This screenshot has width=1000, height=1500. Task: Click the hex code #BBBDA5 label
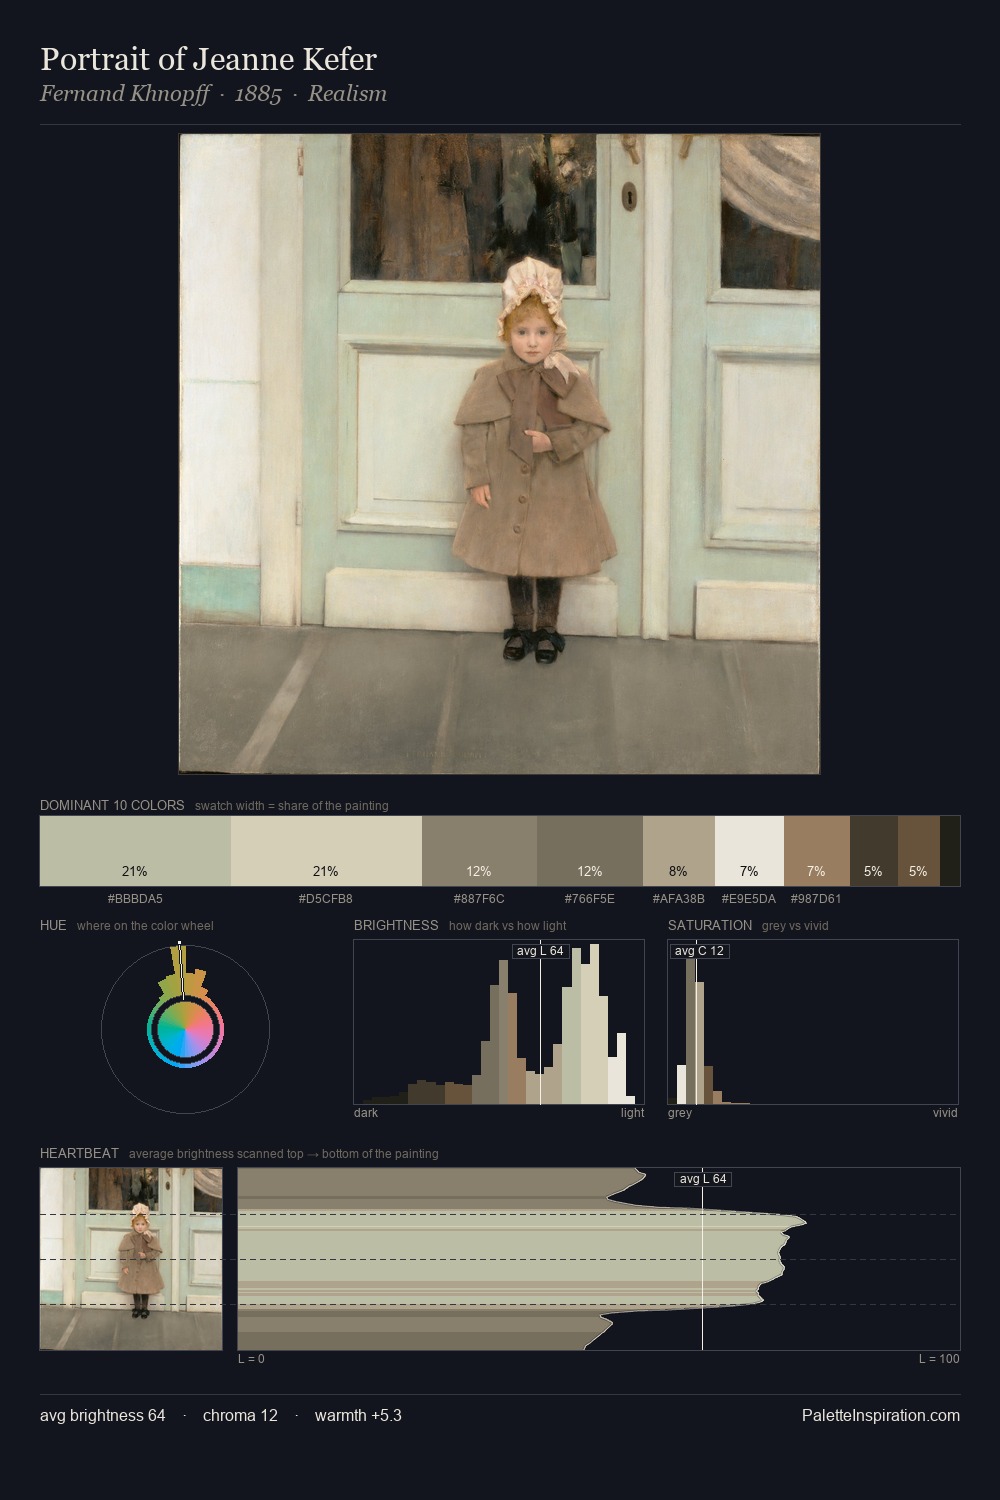coord(135,899)
